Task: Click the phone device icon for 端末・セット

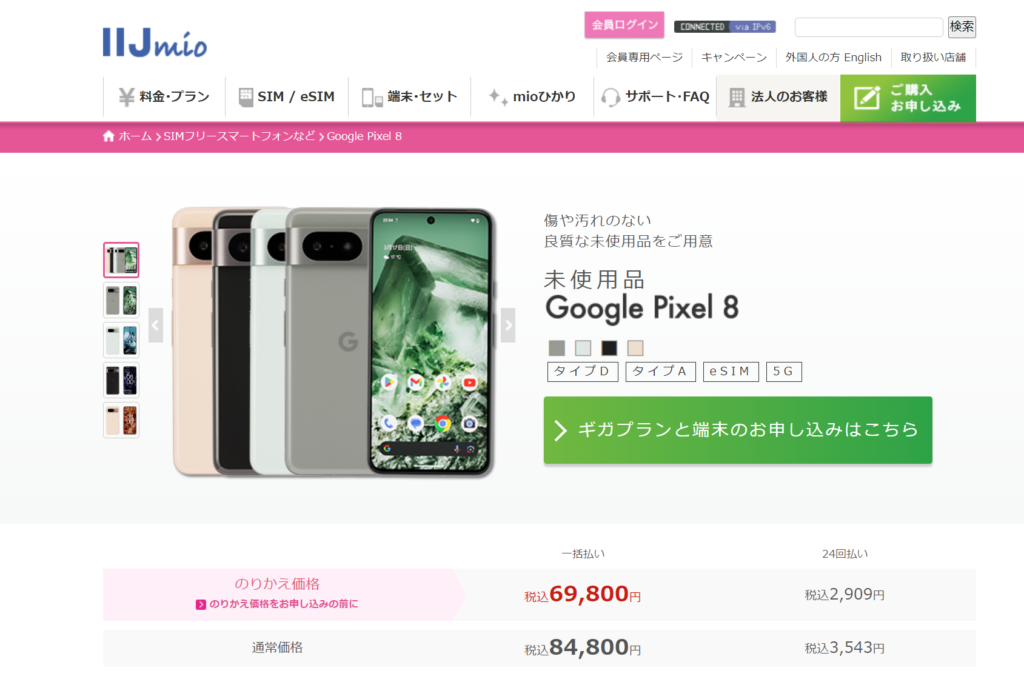Action: click(x=372, y=97)
